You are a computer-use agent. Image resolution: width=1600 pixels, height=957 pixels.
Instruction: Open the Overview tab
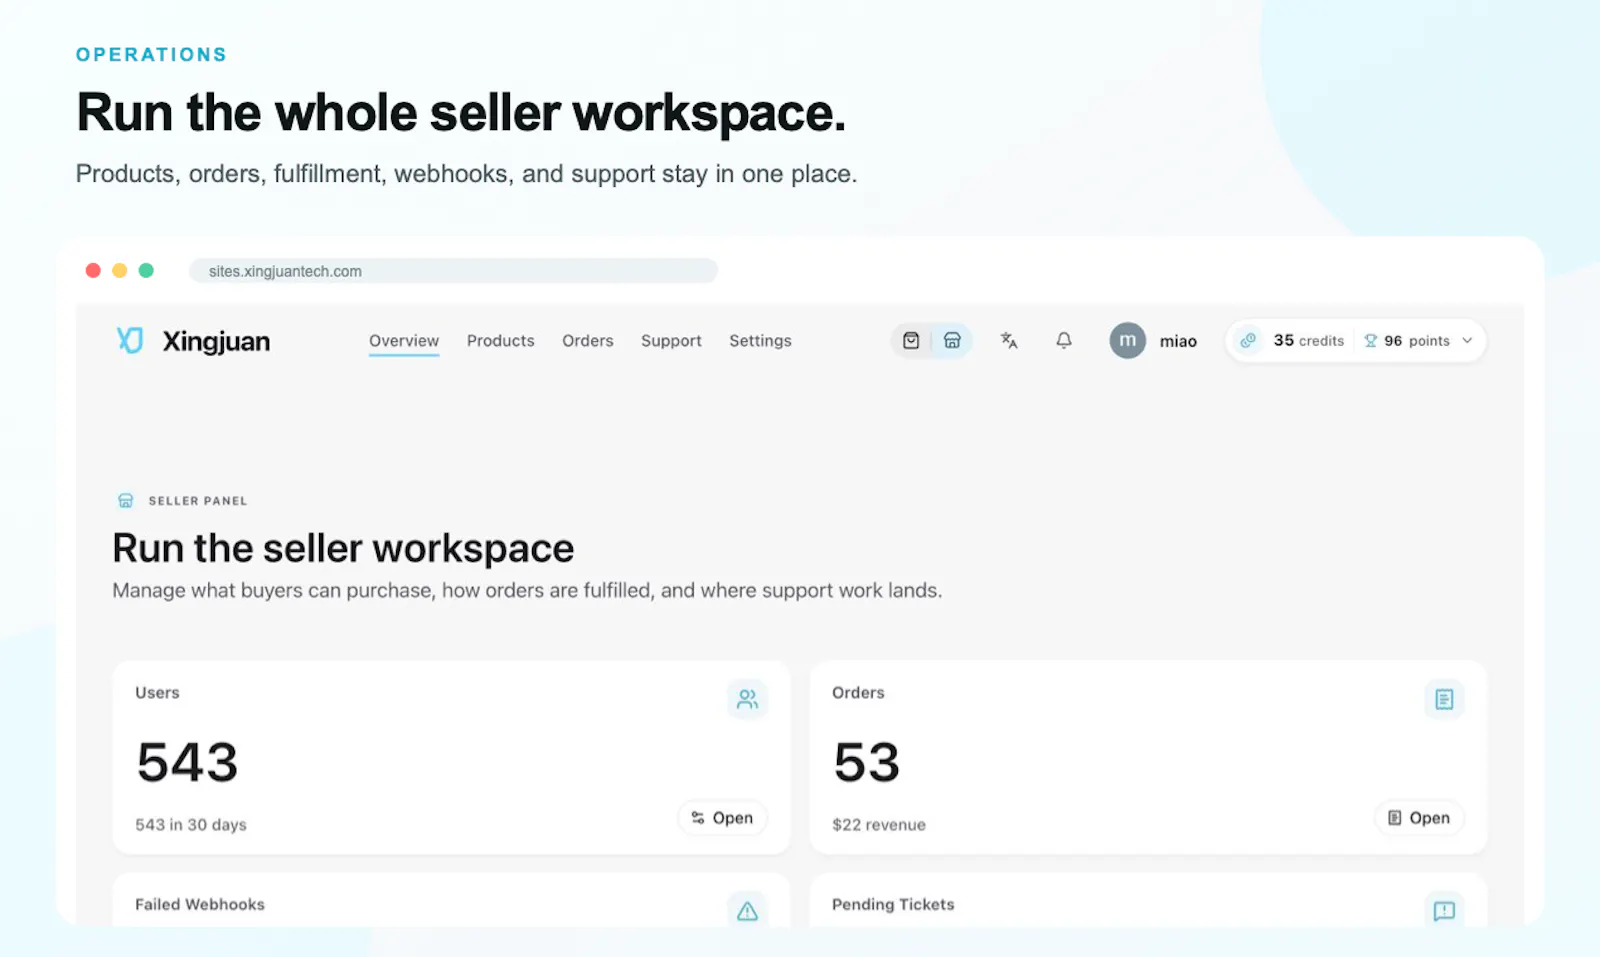coord(404,341)
